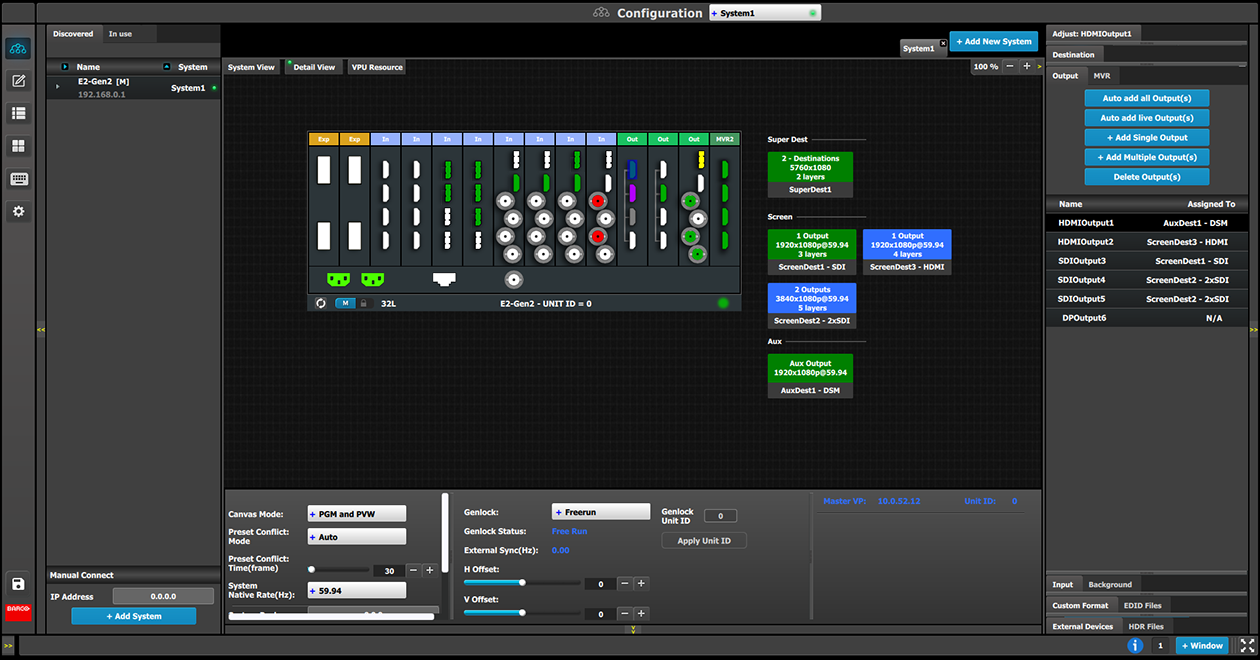
Task: Open the Programming editor icon in sidebar
Action: (18, 81)
